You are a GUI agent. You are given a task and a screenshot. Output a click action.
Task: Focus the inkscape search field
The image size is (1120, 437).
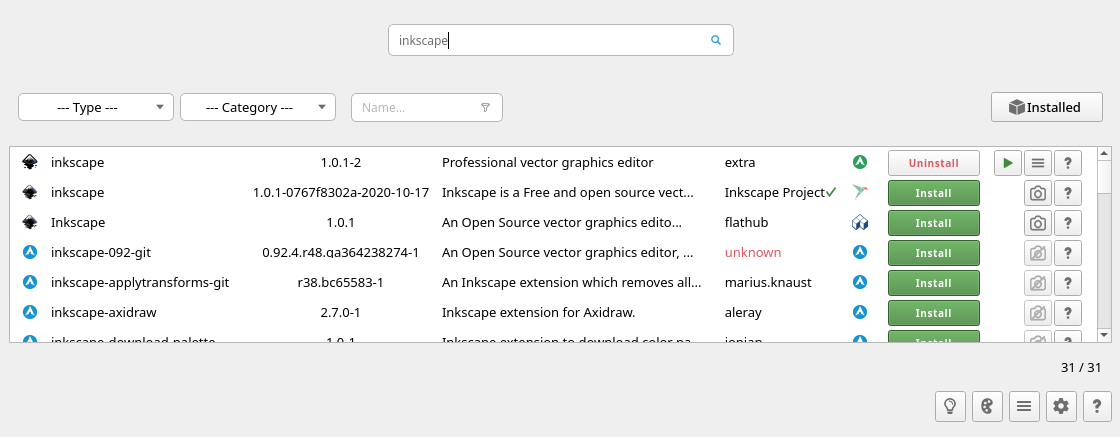click(x=561, y=40)
